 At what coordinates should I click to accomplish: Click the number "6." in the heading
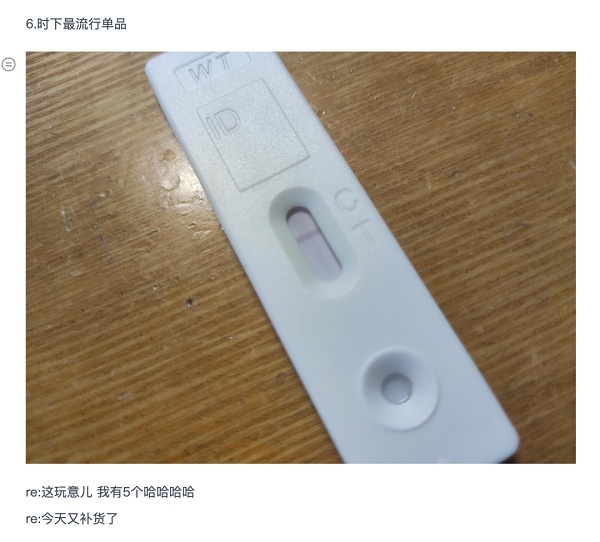[31, 24]
